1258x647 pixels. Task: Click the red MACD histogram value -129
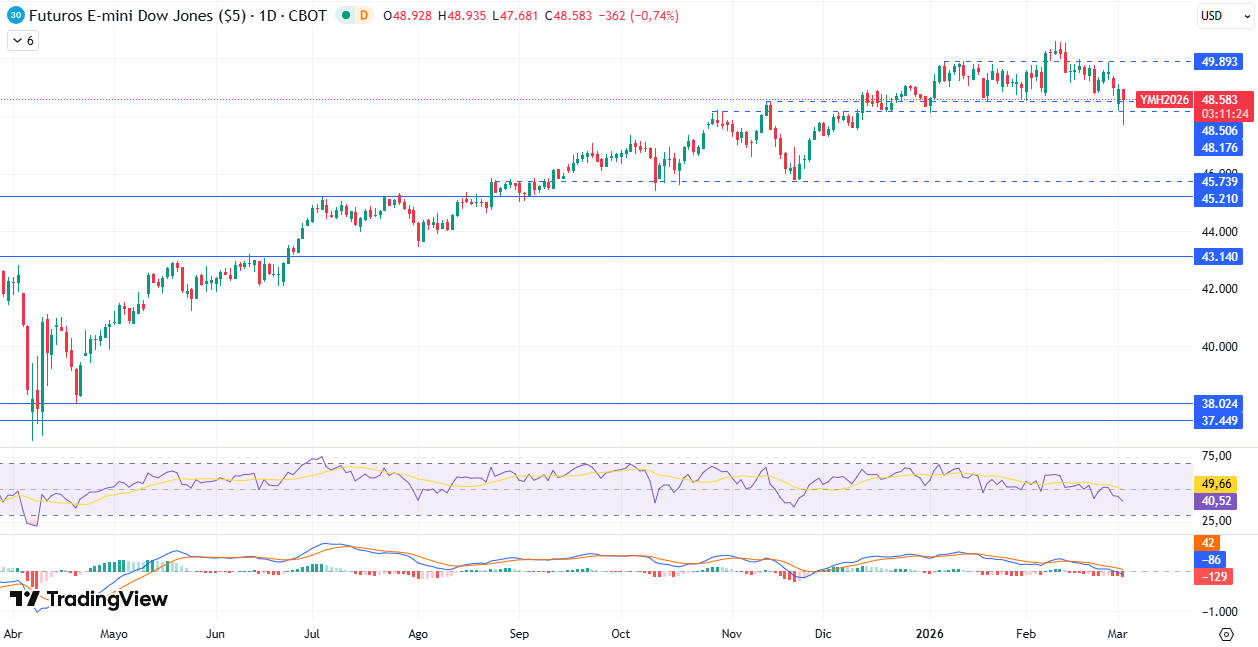coord(1214,577)
